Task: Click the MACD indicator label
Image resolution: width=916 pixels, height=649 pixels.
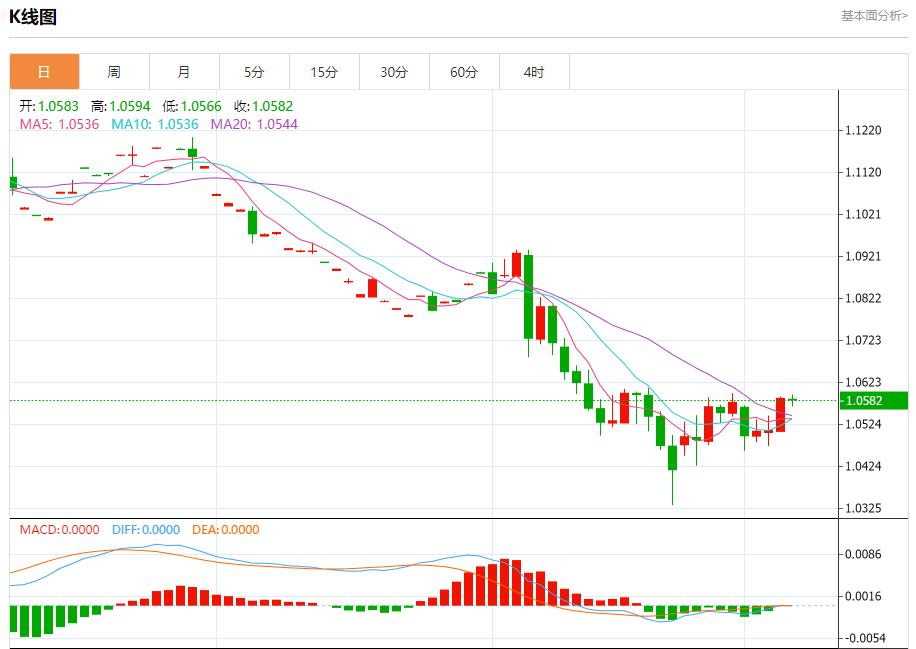Action: click(x=47, y=530)
